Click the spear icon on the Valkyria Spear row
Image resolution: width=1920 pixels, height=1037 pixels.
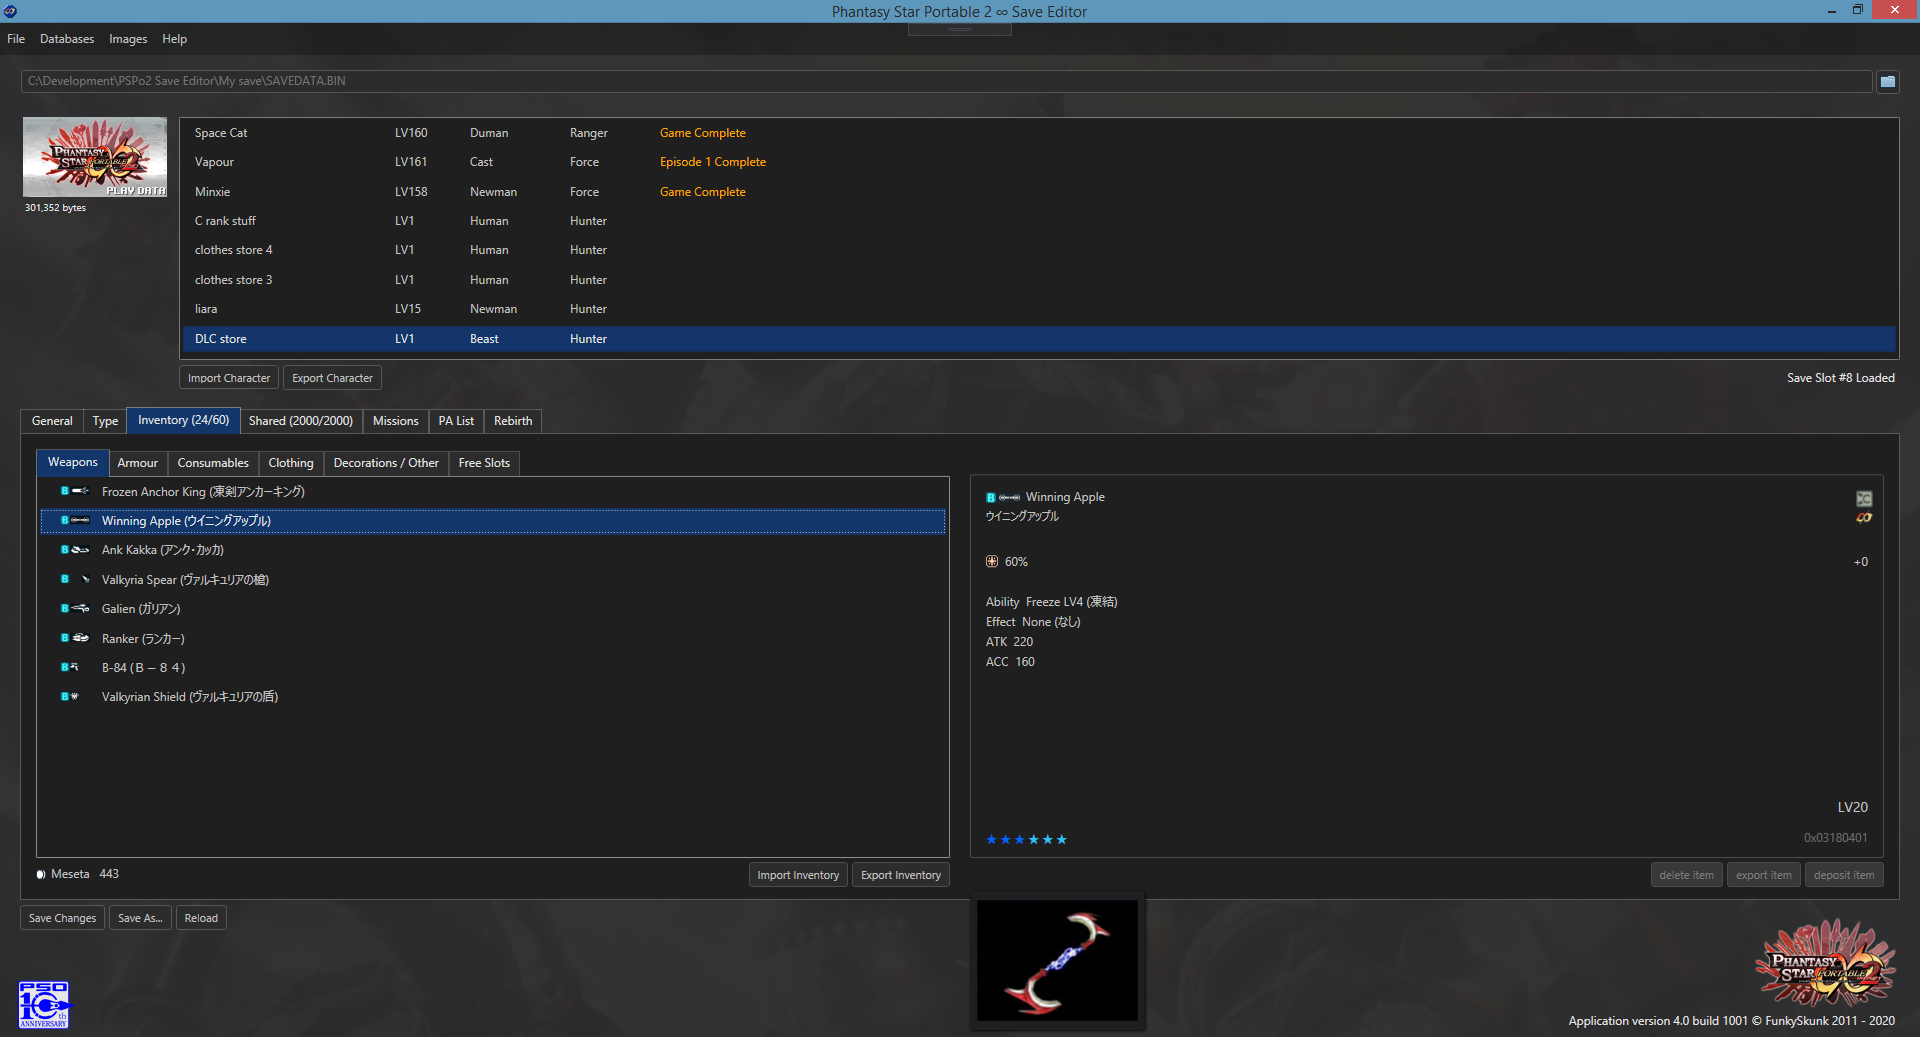click(x=85, y=579)
